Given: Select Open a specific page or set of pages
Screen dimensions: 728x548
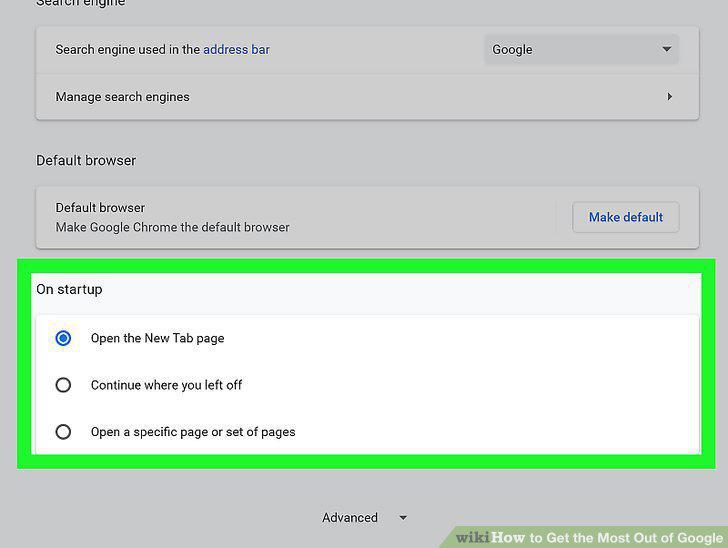Looking at the screenshot, I should click(63, 432).
